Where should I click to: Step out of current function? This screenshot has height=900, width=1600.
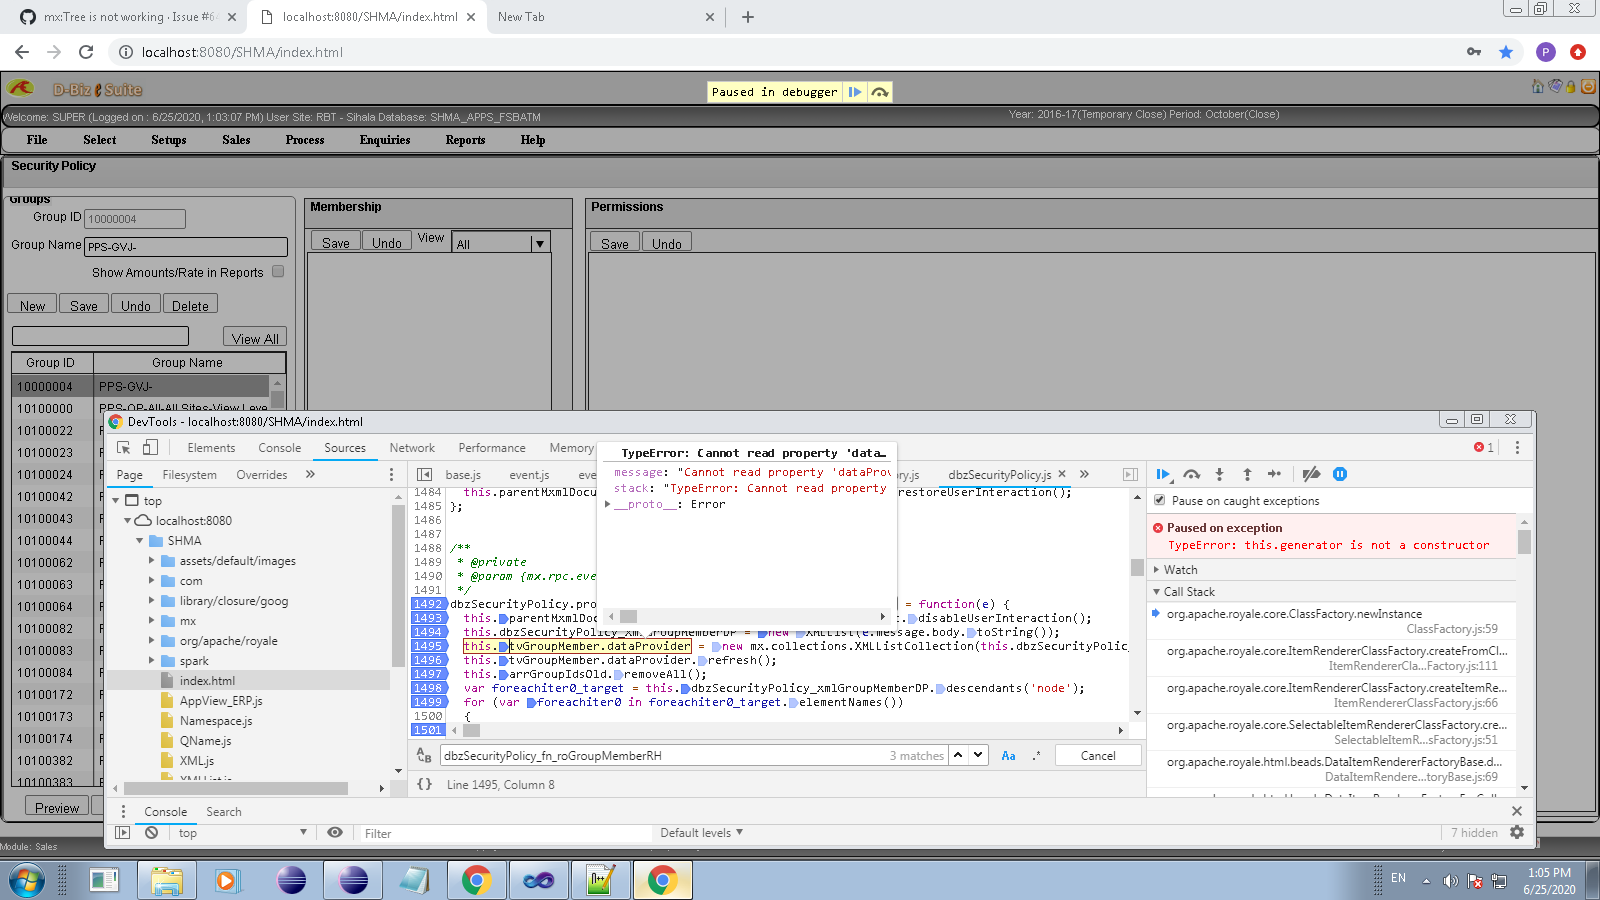pos(1247,475)
